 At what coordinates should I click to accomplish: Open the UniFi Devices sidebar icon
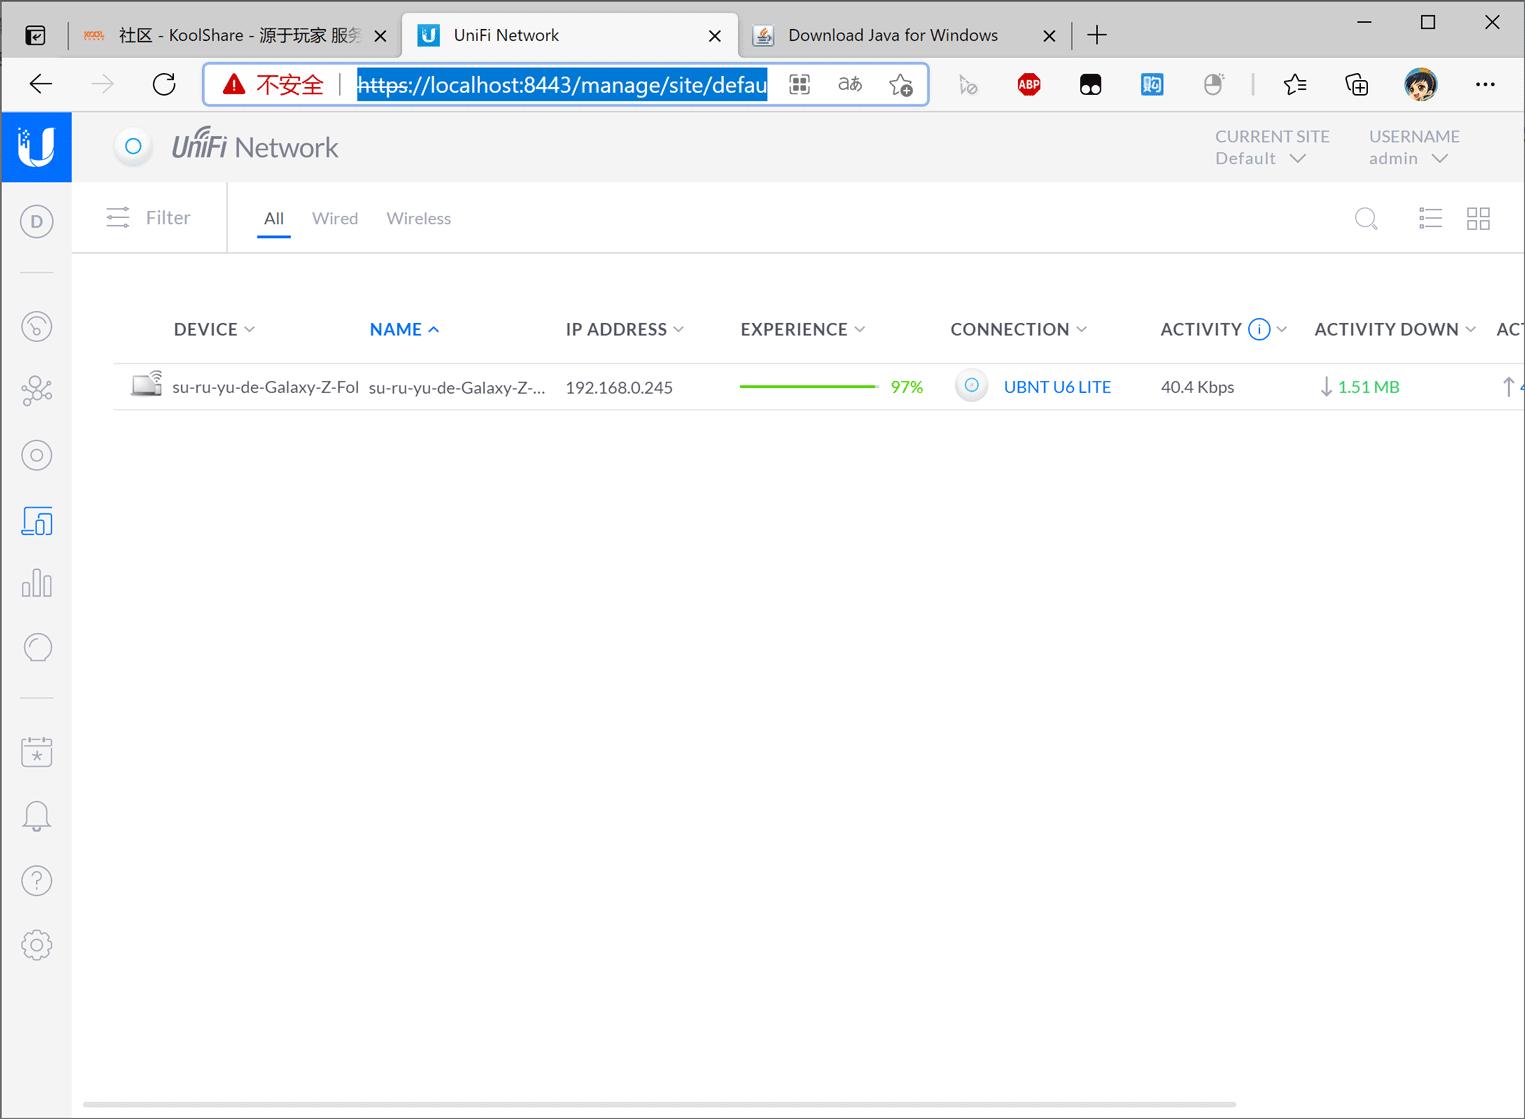click(37, 456)
